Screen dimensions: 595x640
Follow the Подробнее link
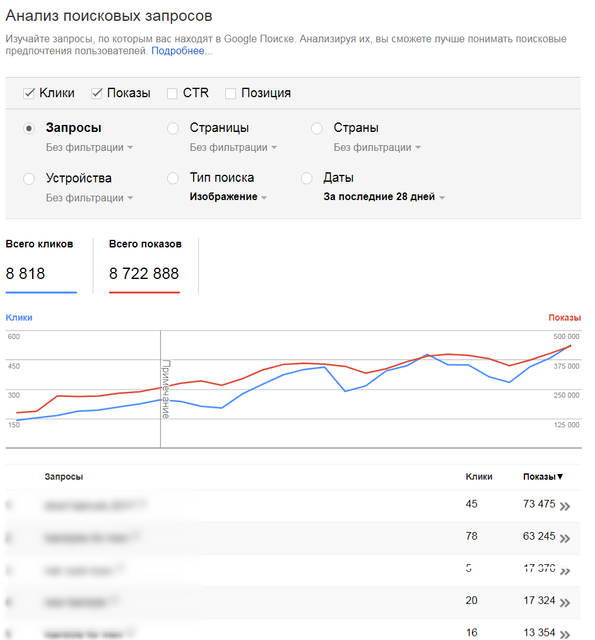(x=182, y=51)
